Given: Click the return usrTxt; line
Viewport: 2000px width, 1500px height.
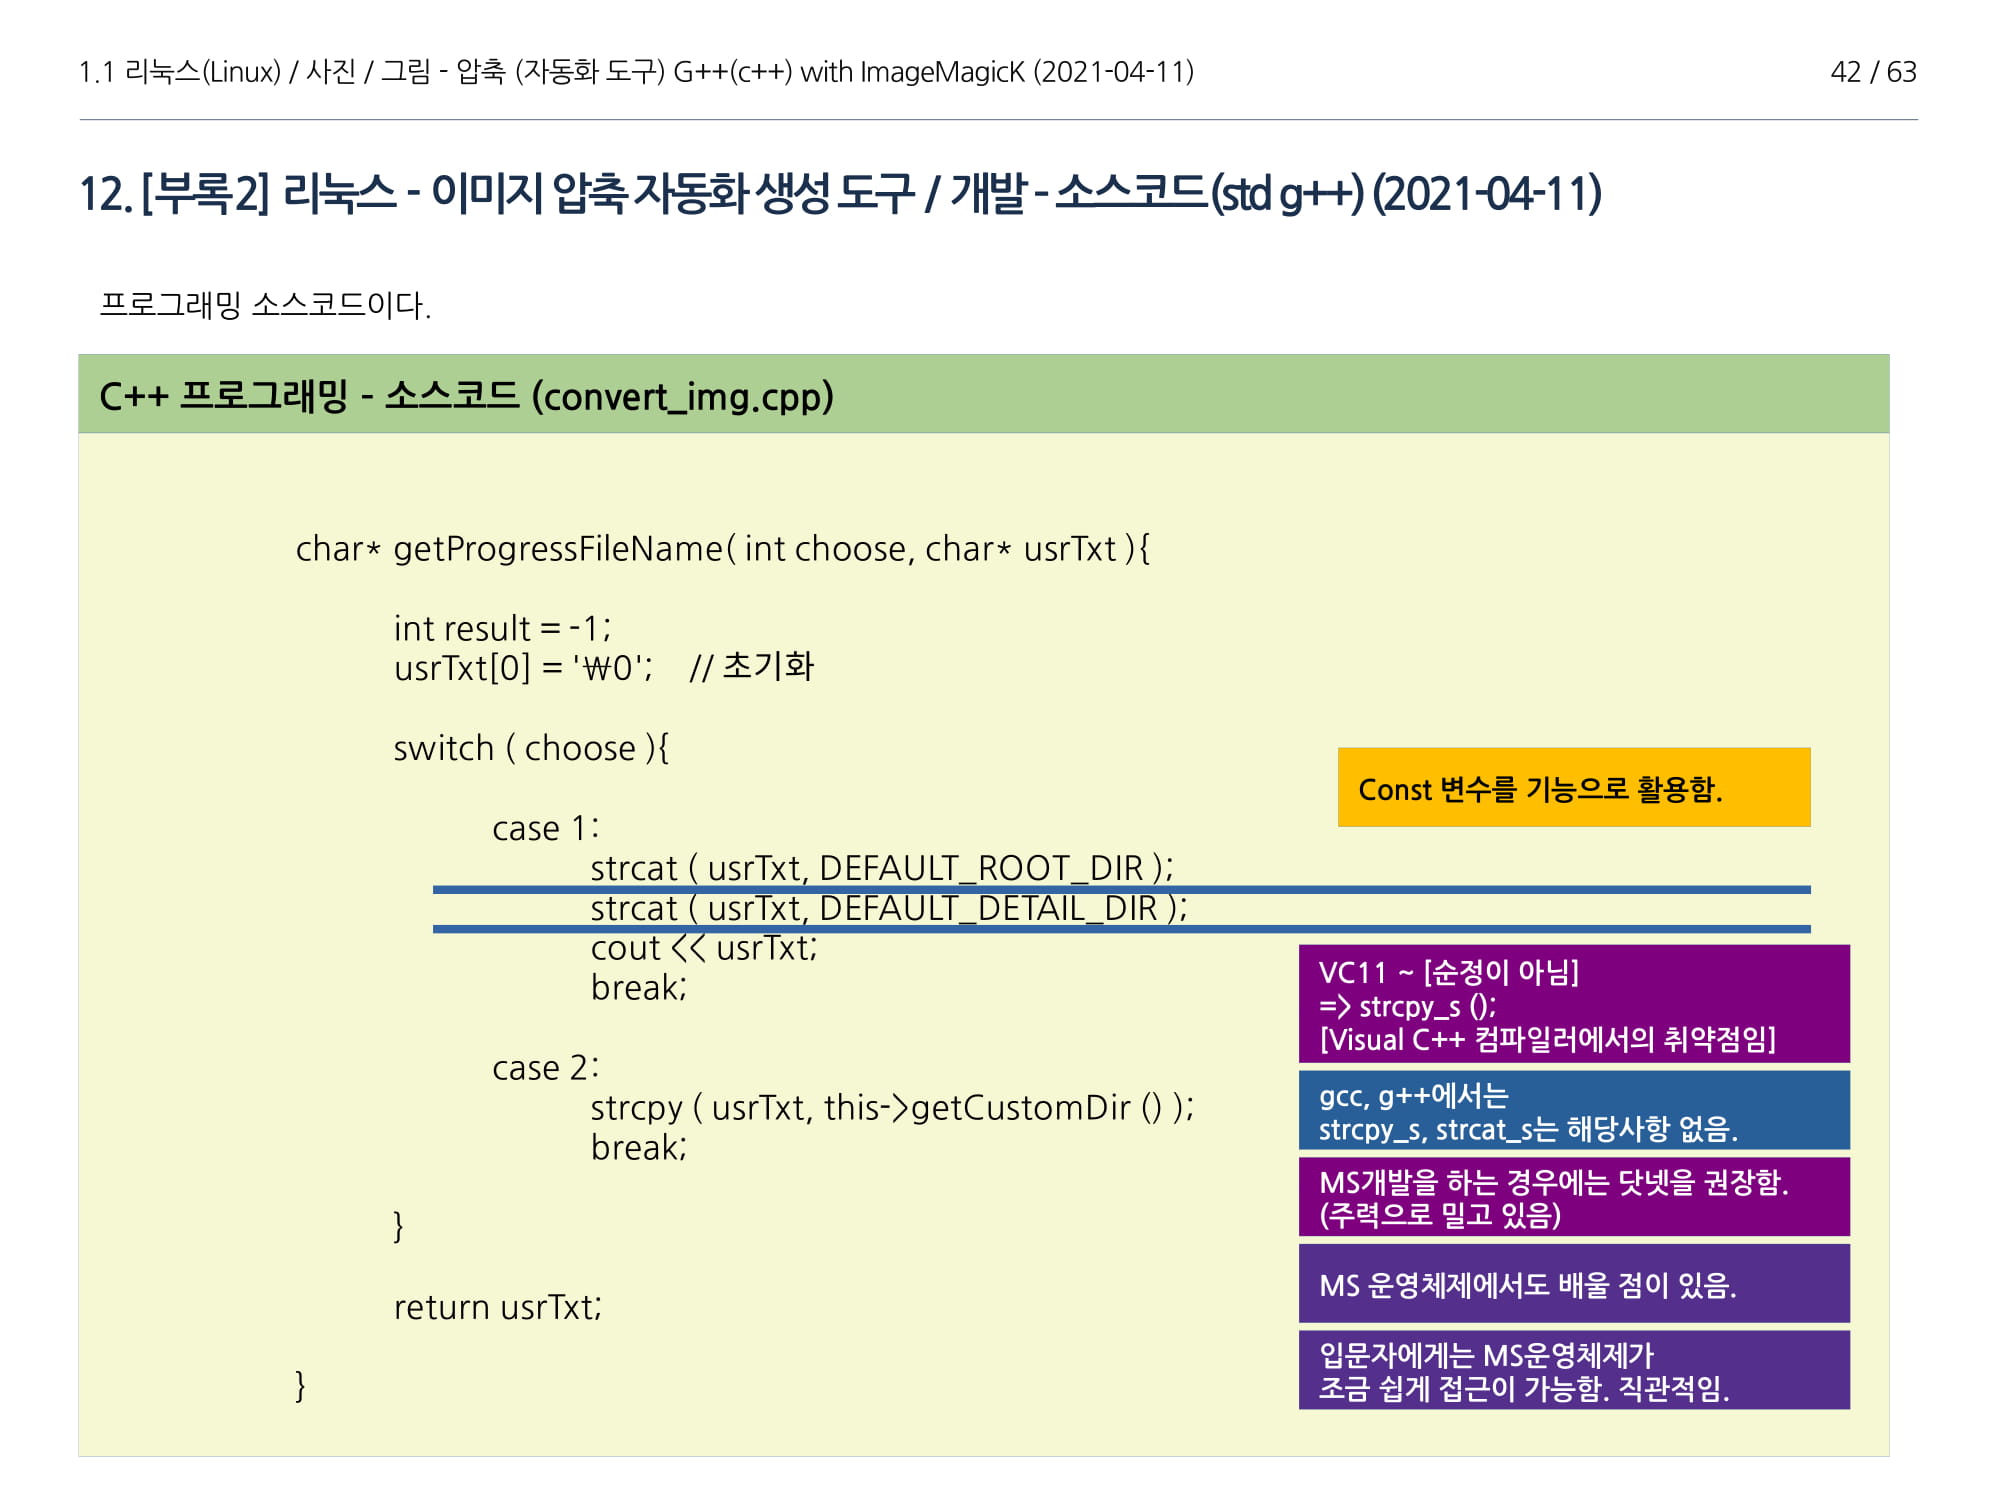Looking at the screenshot, I should [x=497, y=1307].
